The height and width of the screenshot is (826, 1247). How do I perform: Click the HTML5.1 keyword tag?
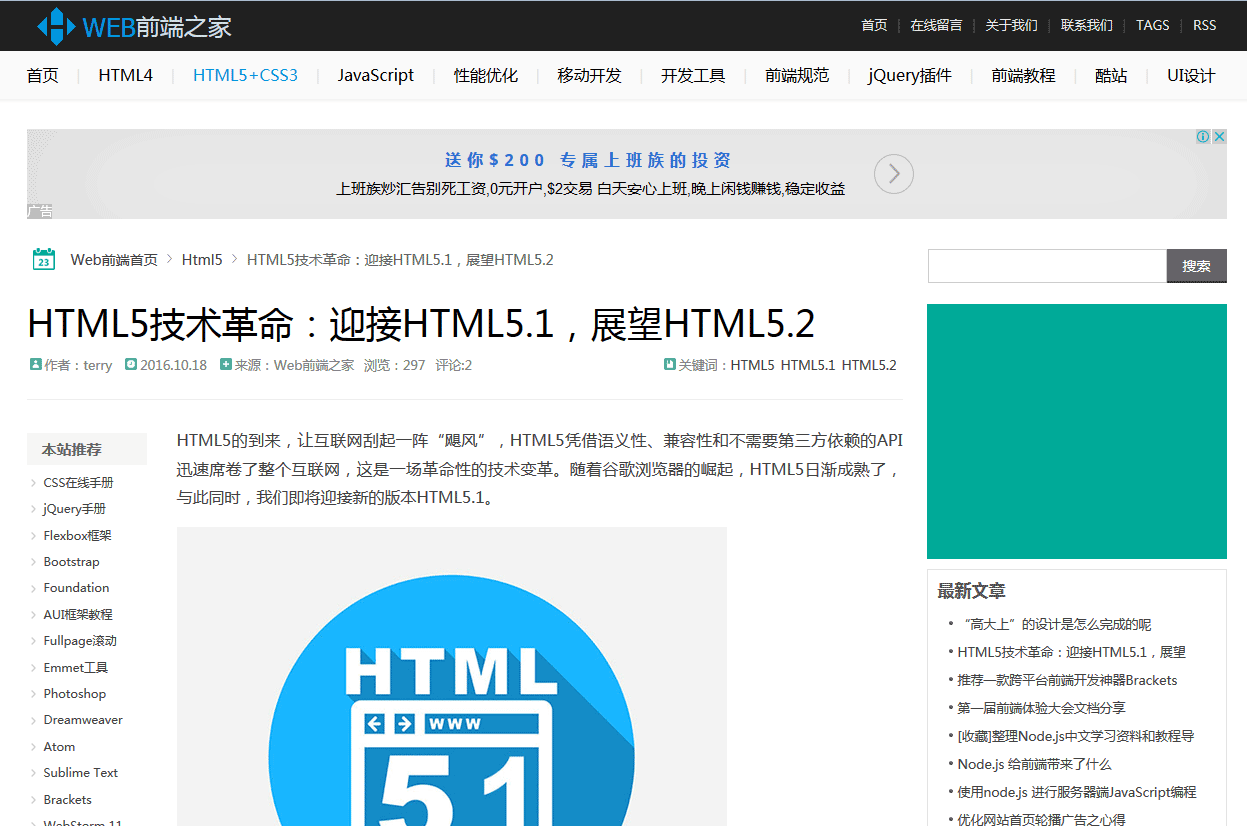tap(808, 365)
